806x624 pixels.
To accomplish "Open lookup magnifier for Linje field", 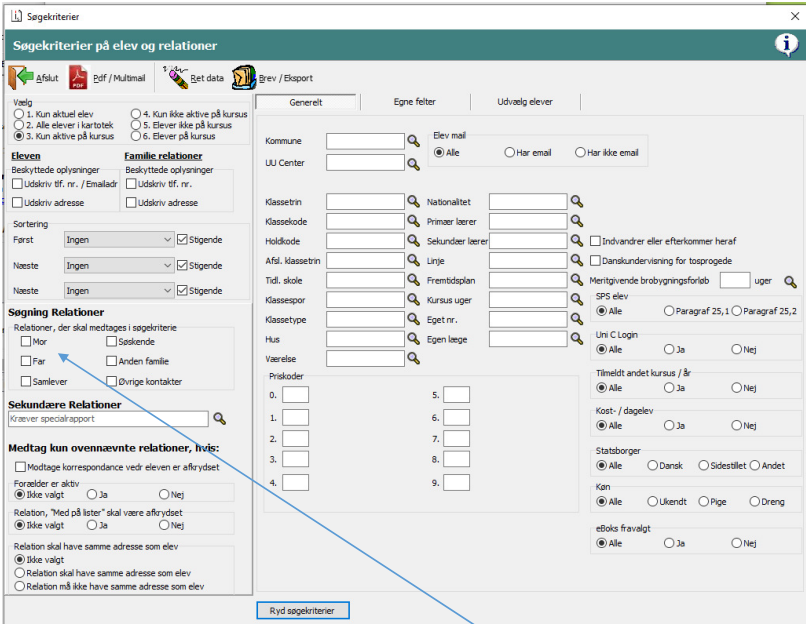I will (x=577, y=260).
